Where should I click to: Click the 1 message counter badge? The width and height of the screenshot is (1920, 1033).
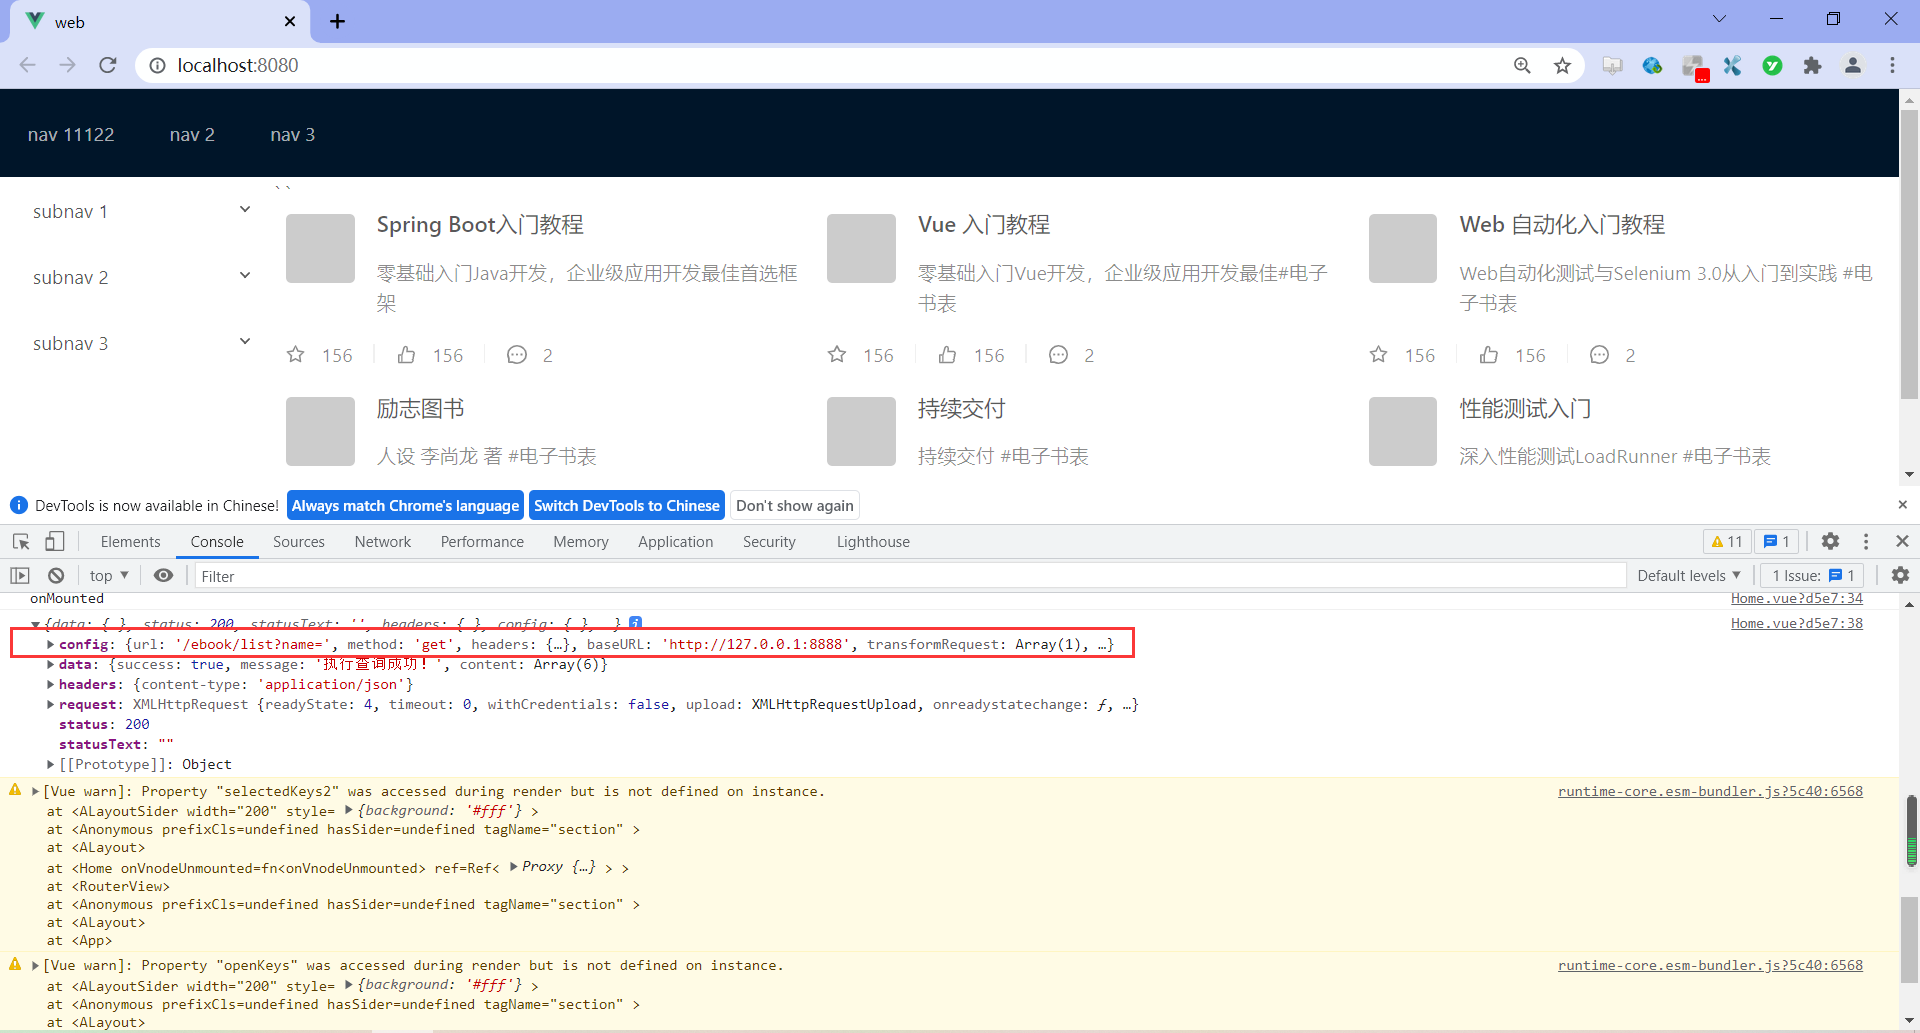click(x=1777, y=541)
